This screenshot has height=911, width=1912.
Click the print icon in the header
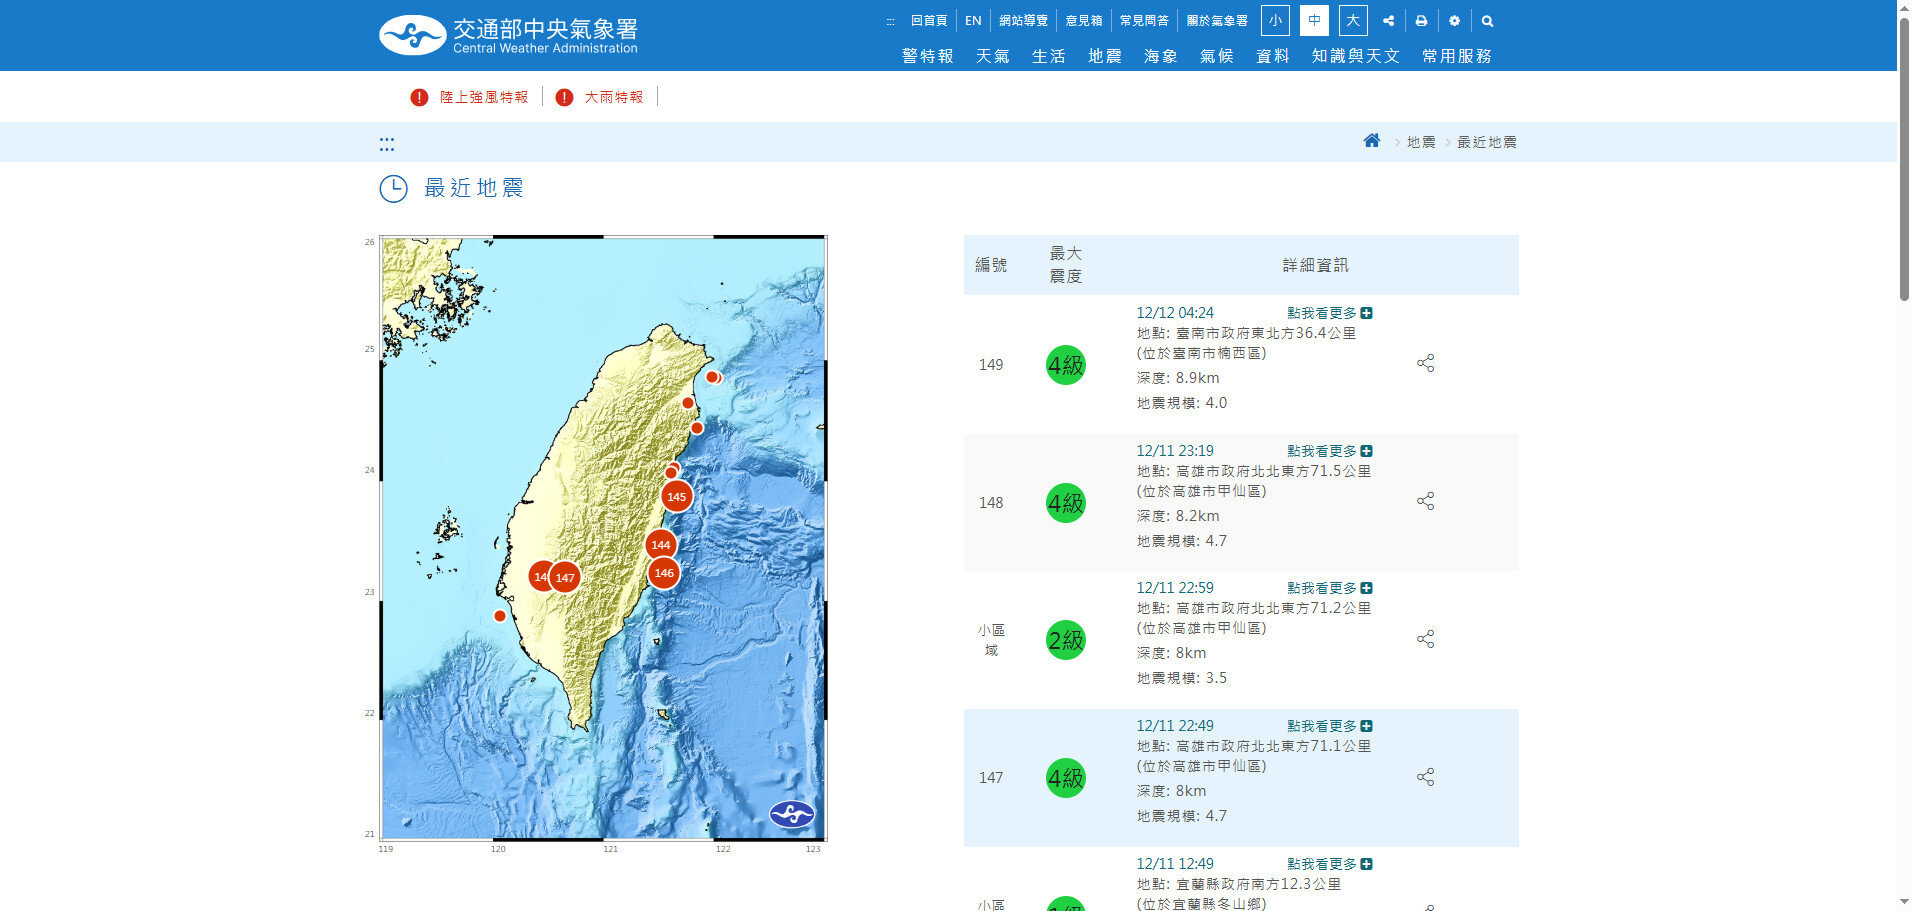click(1421, 21)
